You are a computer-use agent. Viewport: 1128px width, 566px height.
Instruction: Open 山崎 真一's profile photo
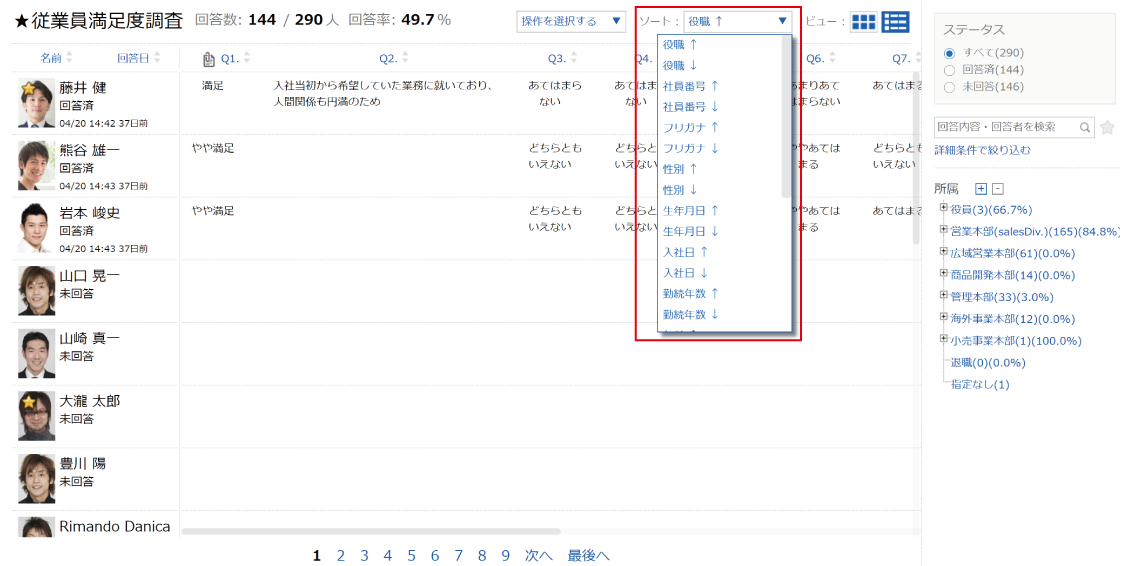tap(36, 353)
